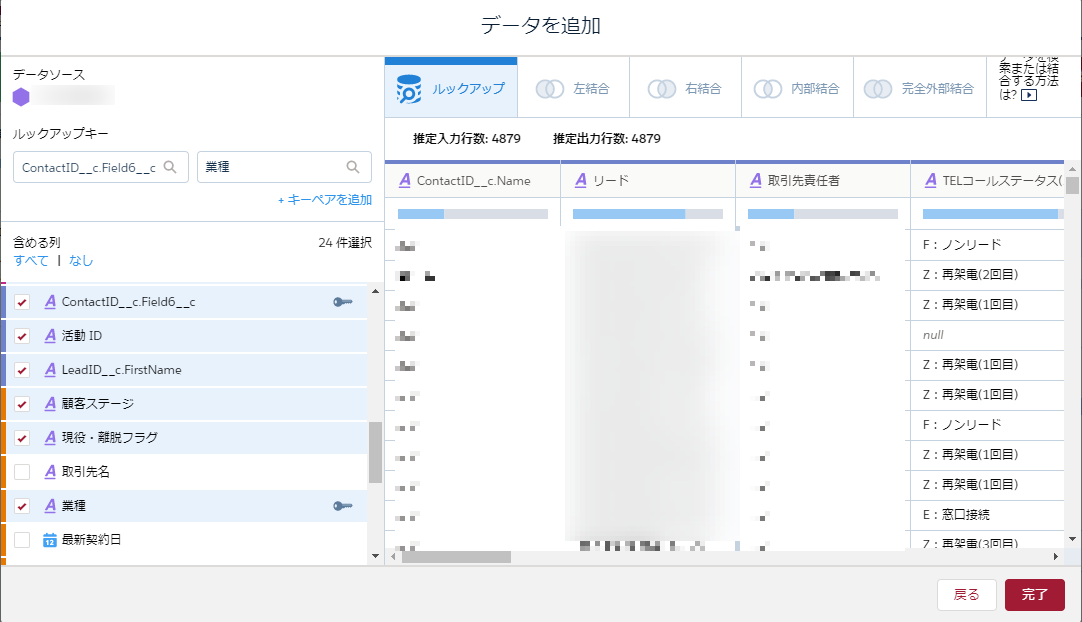Click the 戻る (Back) button
The image size is (1082, 622).
click(966, 595)
